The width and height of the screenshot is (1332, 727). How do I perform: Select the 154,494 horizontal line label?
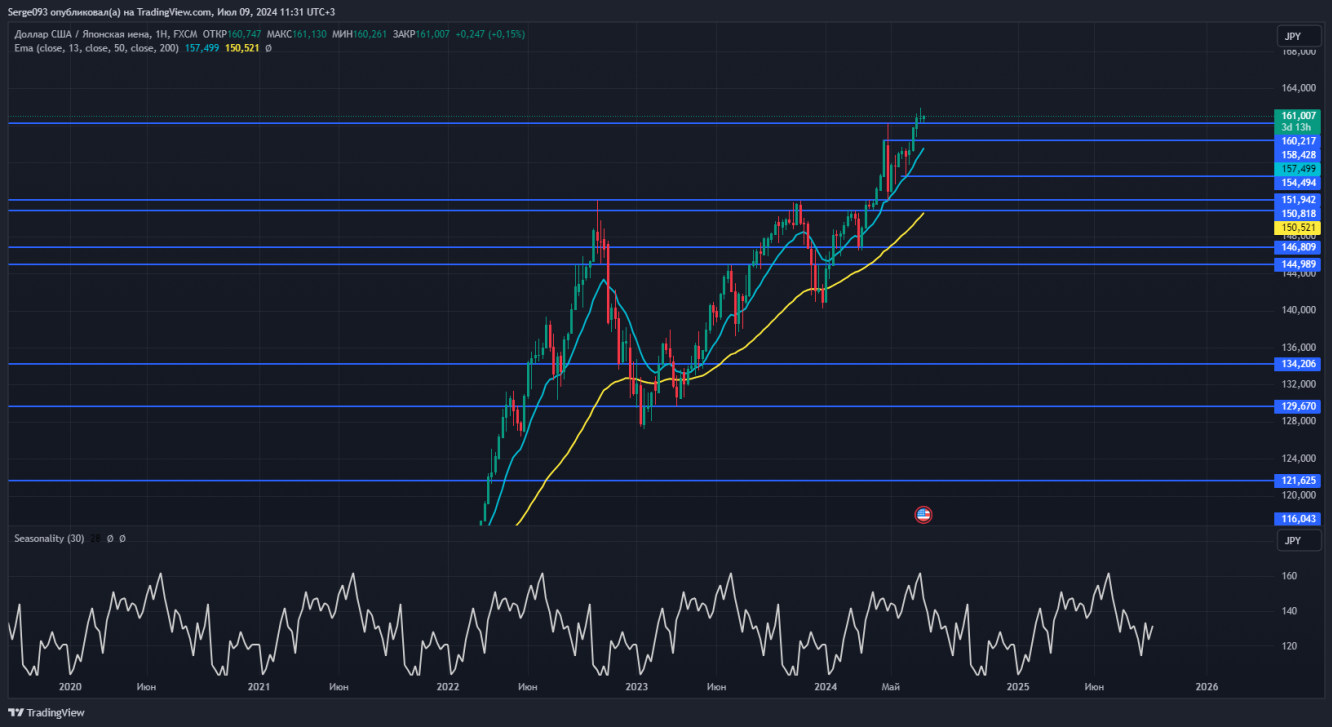pyautogui.click(x=1298, y=183)
